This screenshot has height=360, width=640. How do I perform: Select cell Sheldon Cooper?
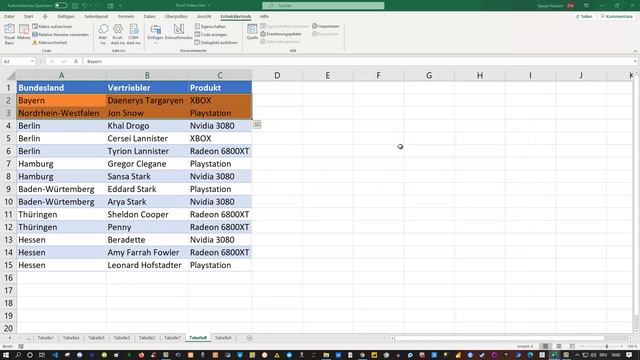pyautogui.click(x=147, y=214)
